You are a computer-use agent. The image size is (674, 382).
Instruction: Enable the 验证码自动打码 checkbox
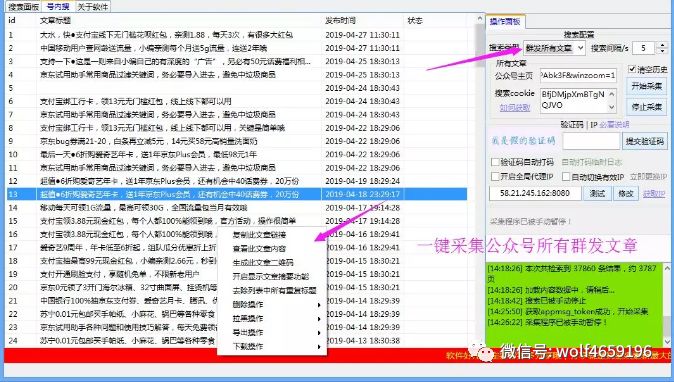495,162
